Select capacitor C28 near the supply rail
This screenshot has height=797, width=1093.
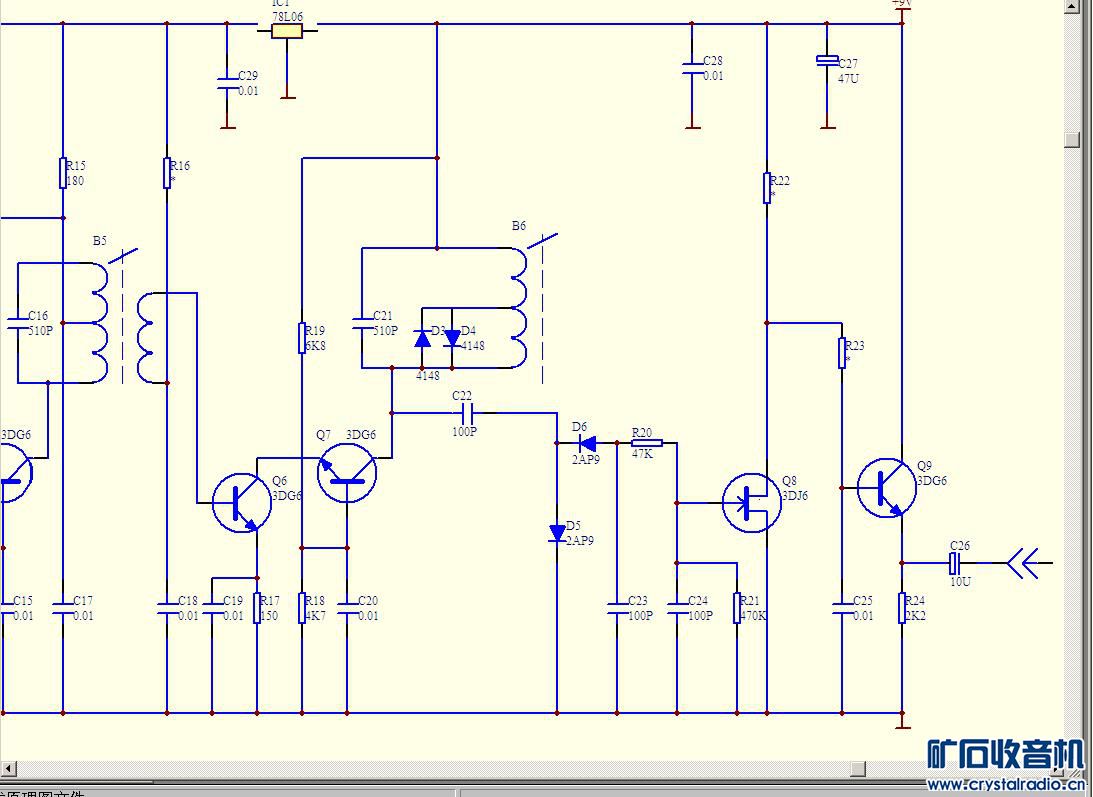tap(692, 68)
